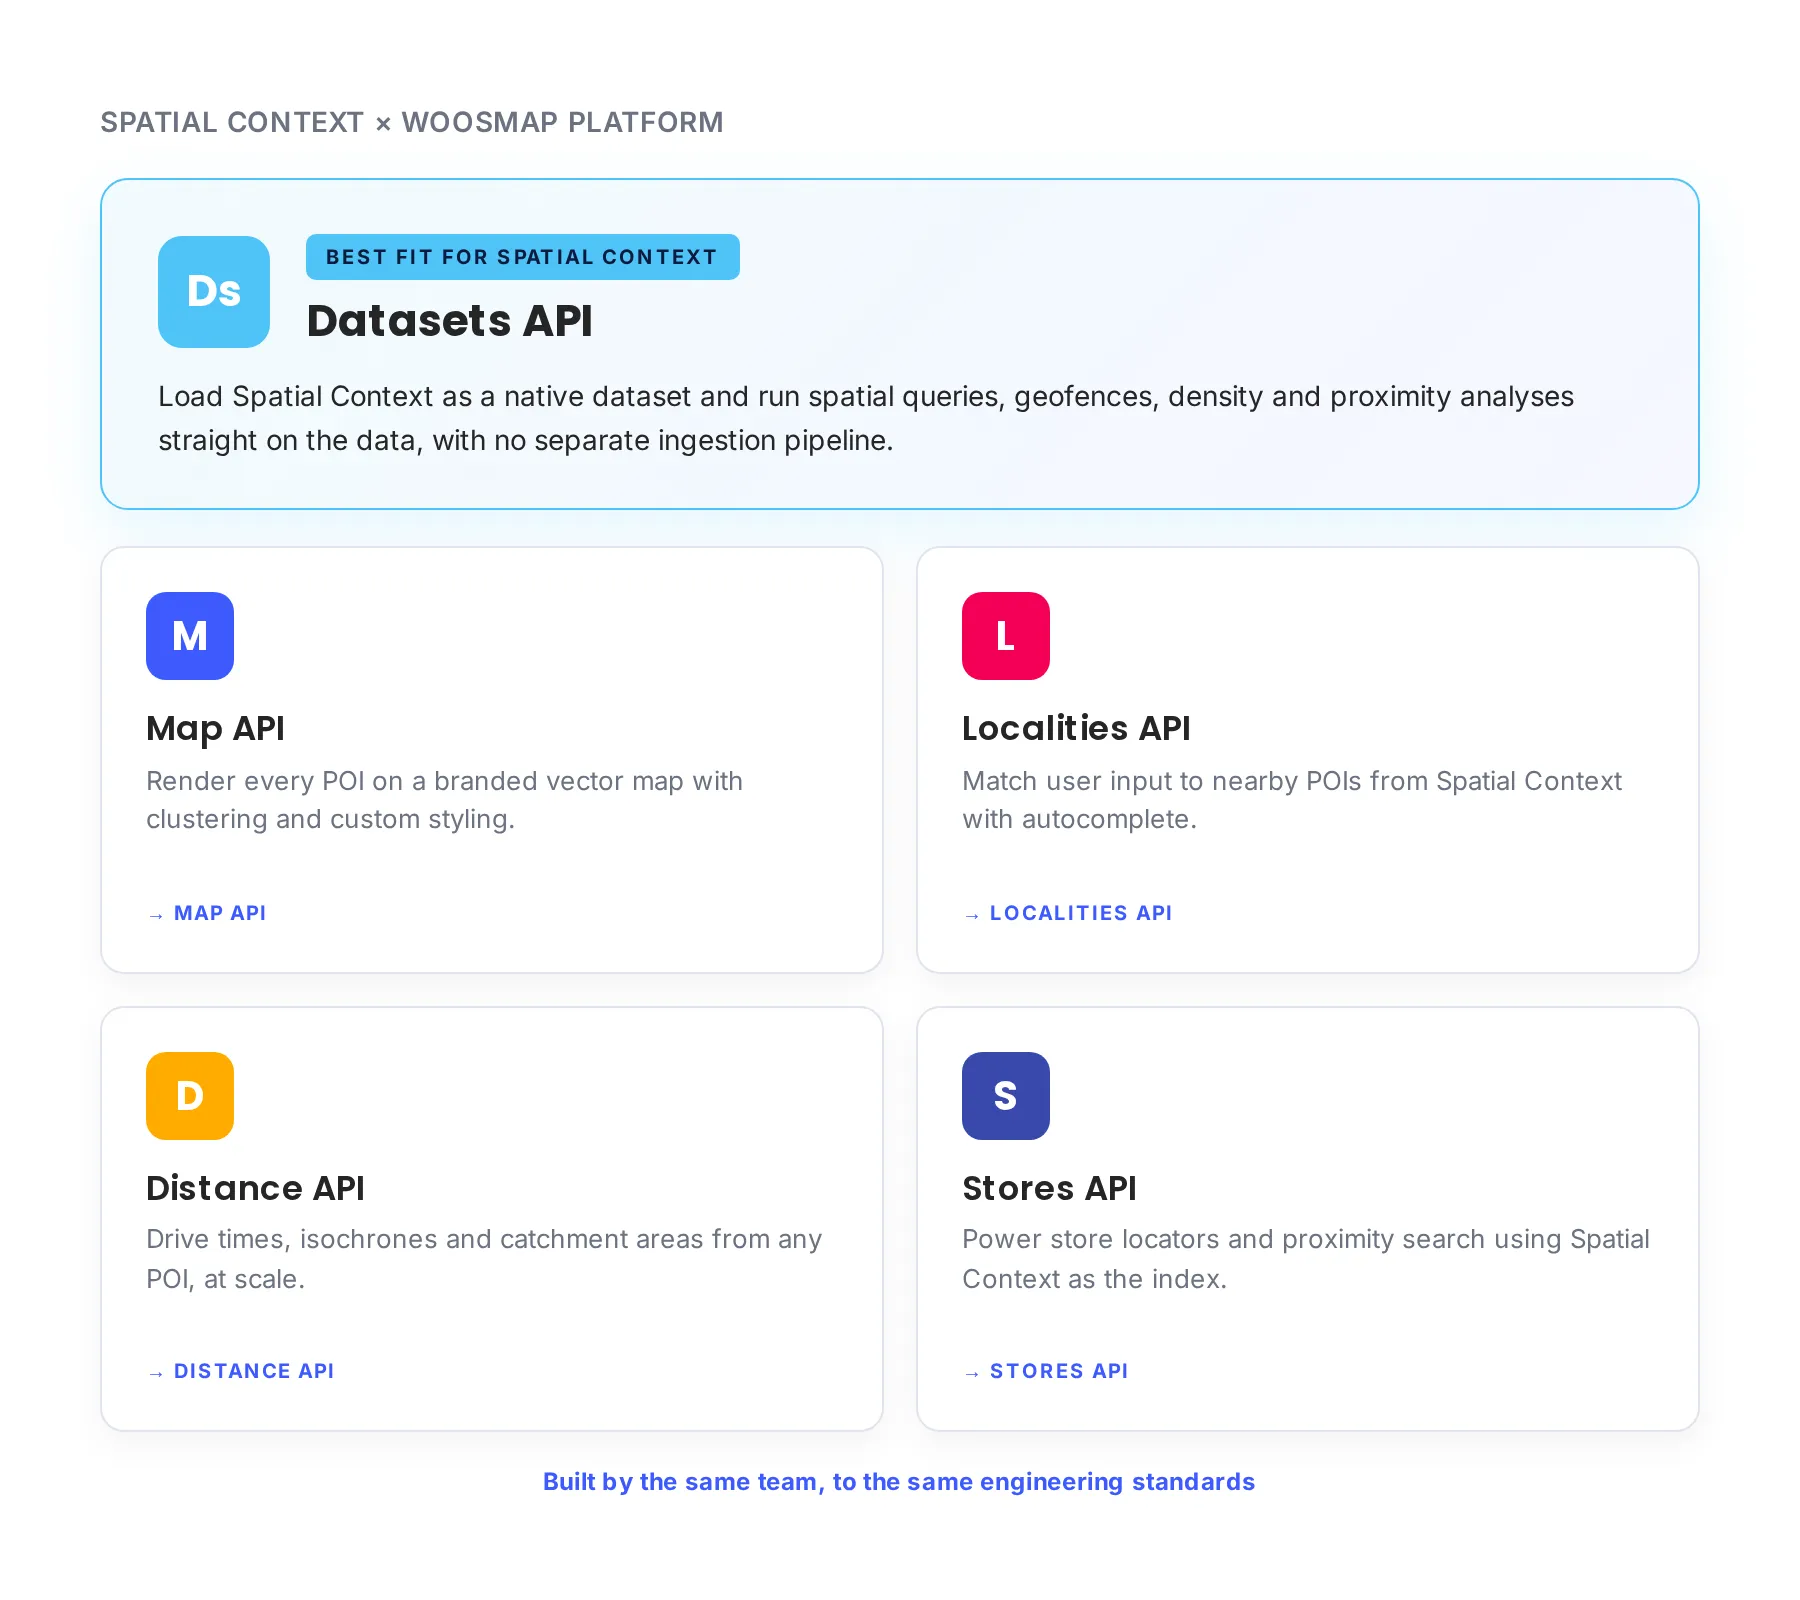The height and width of the screenshot is (1600, 1800).
Task: Open the LOCALITIES API link
Action: tap(1081, 913)
